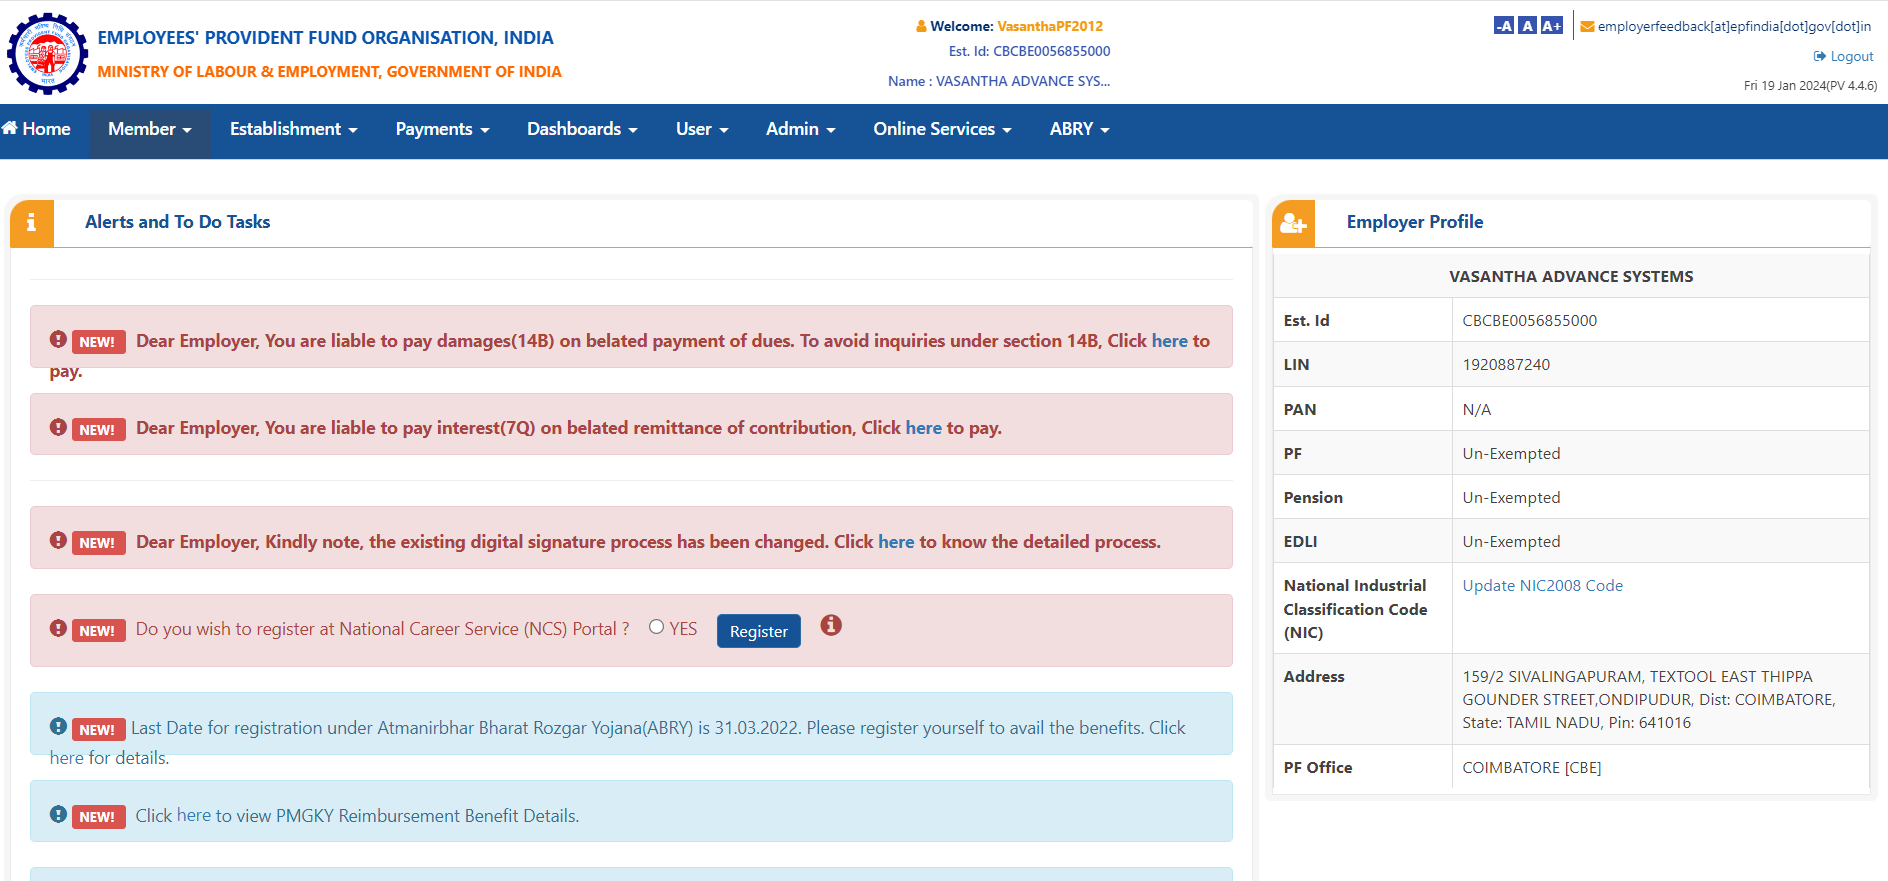Click 'here' link for PMGKY reimbursement details
Image resolution: width=1888 pixels, height=881 pixels.
point(194,815)
